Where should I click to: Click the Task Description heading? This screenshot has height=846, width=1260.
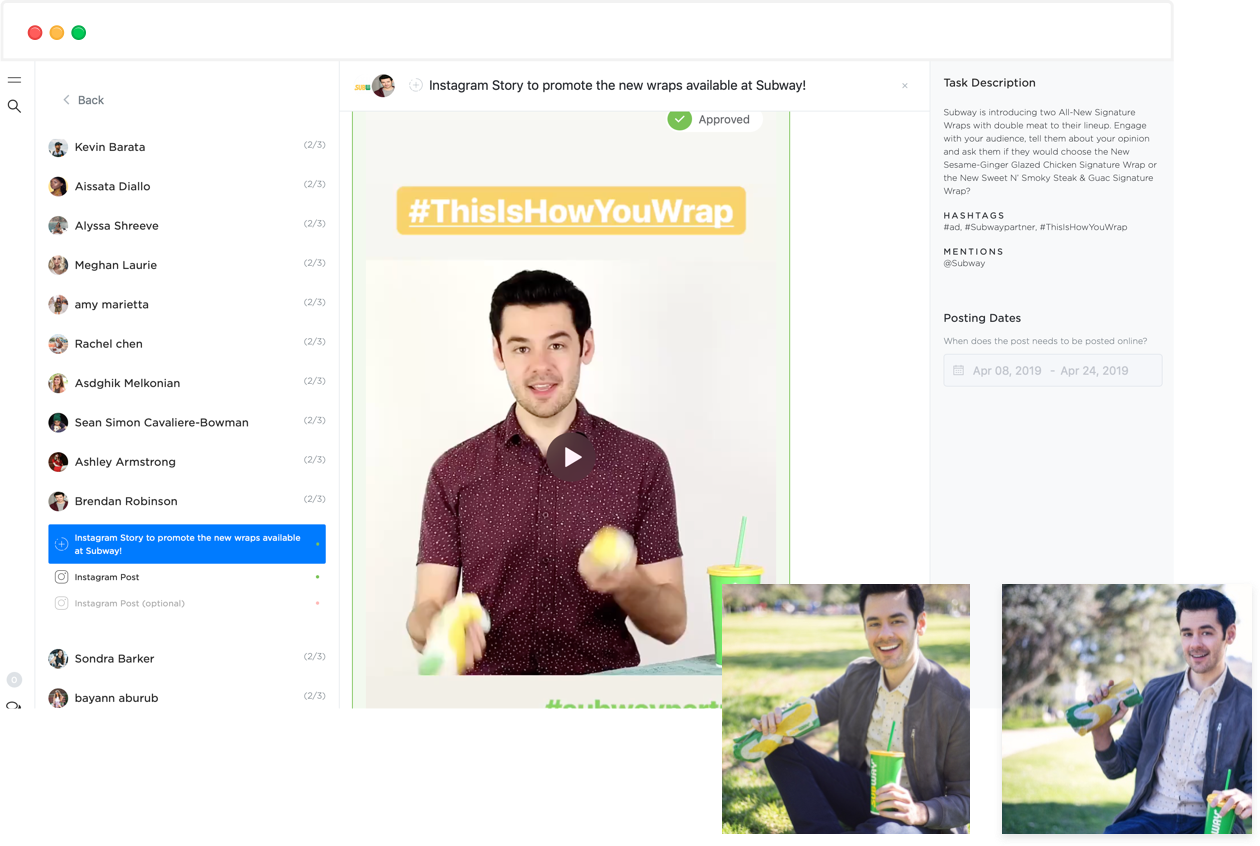989,83
